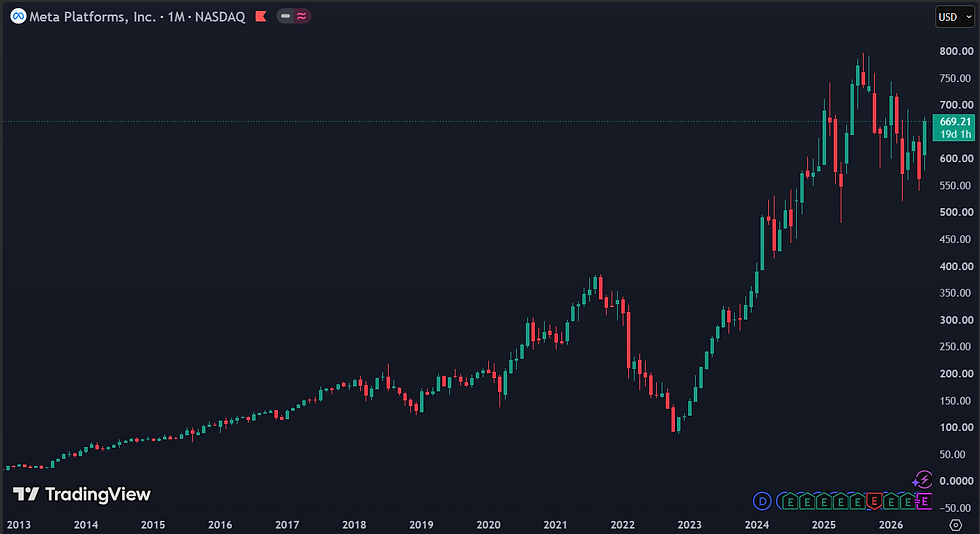
Task: Click the 700.00 price axis label
Action: 956,105
